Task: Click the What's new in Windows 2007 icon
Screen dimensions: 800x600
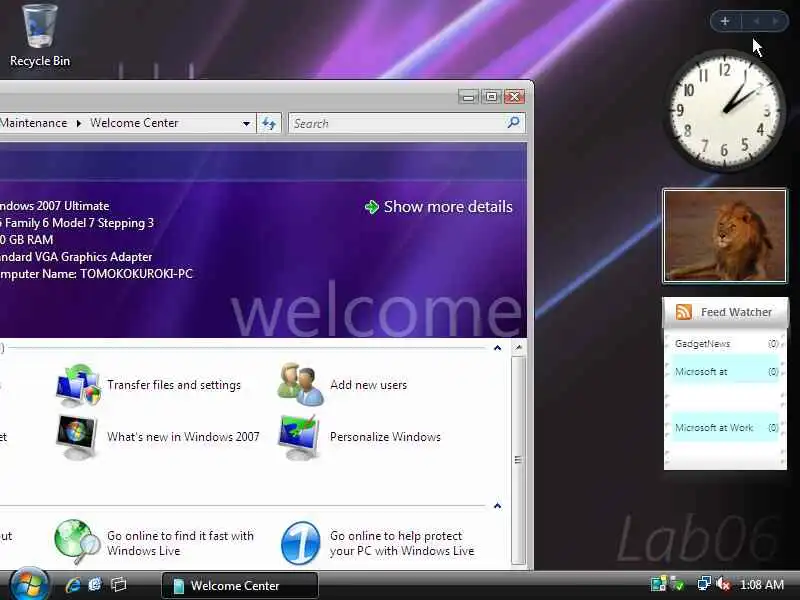Action: [77, 437]
